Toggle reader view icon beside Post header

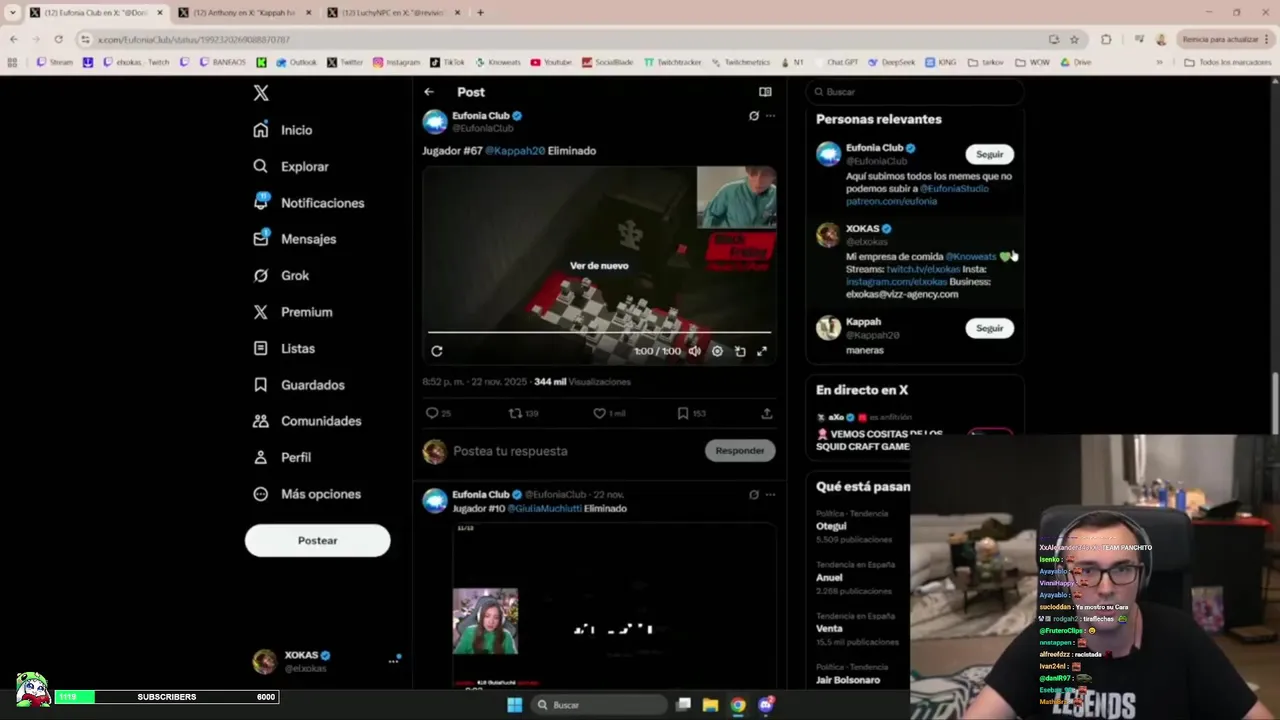click(765, 92)
